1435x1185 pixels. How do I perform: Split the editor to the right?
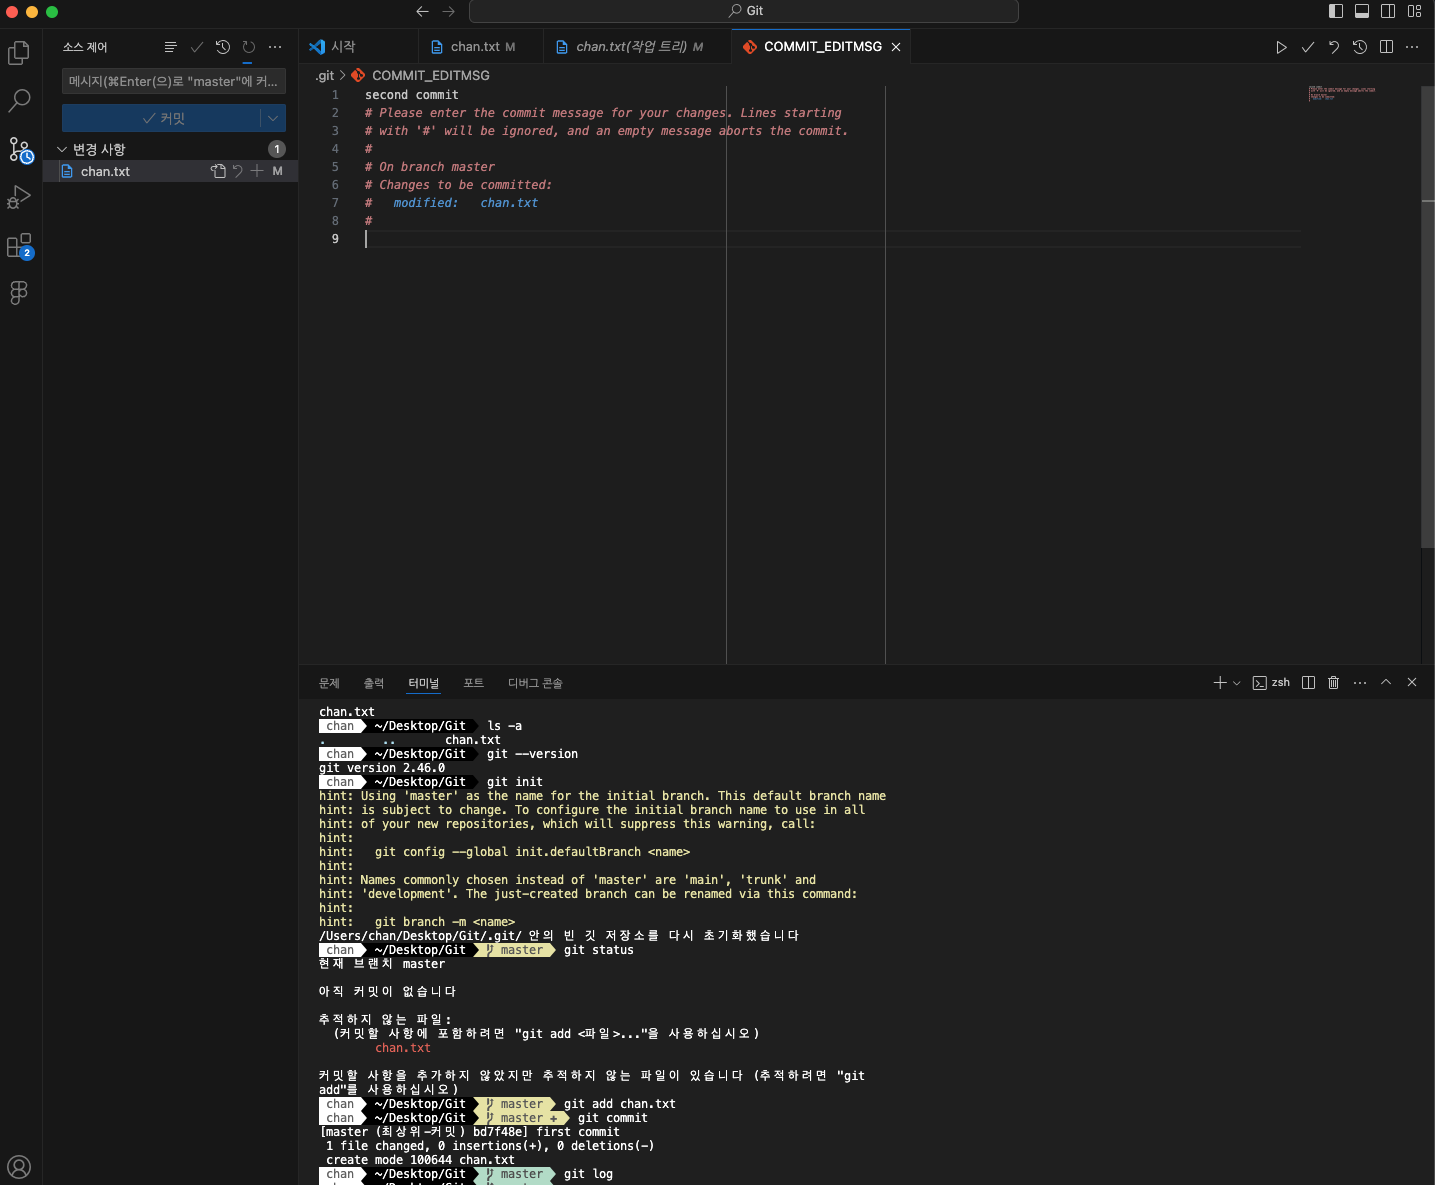coord(1386,47)
